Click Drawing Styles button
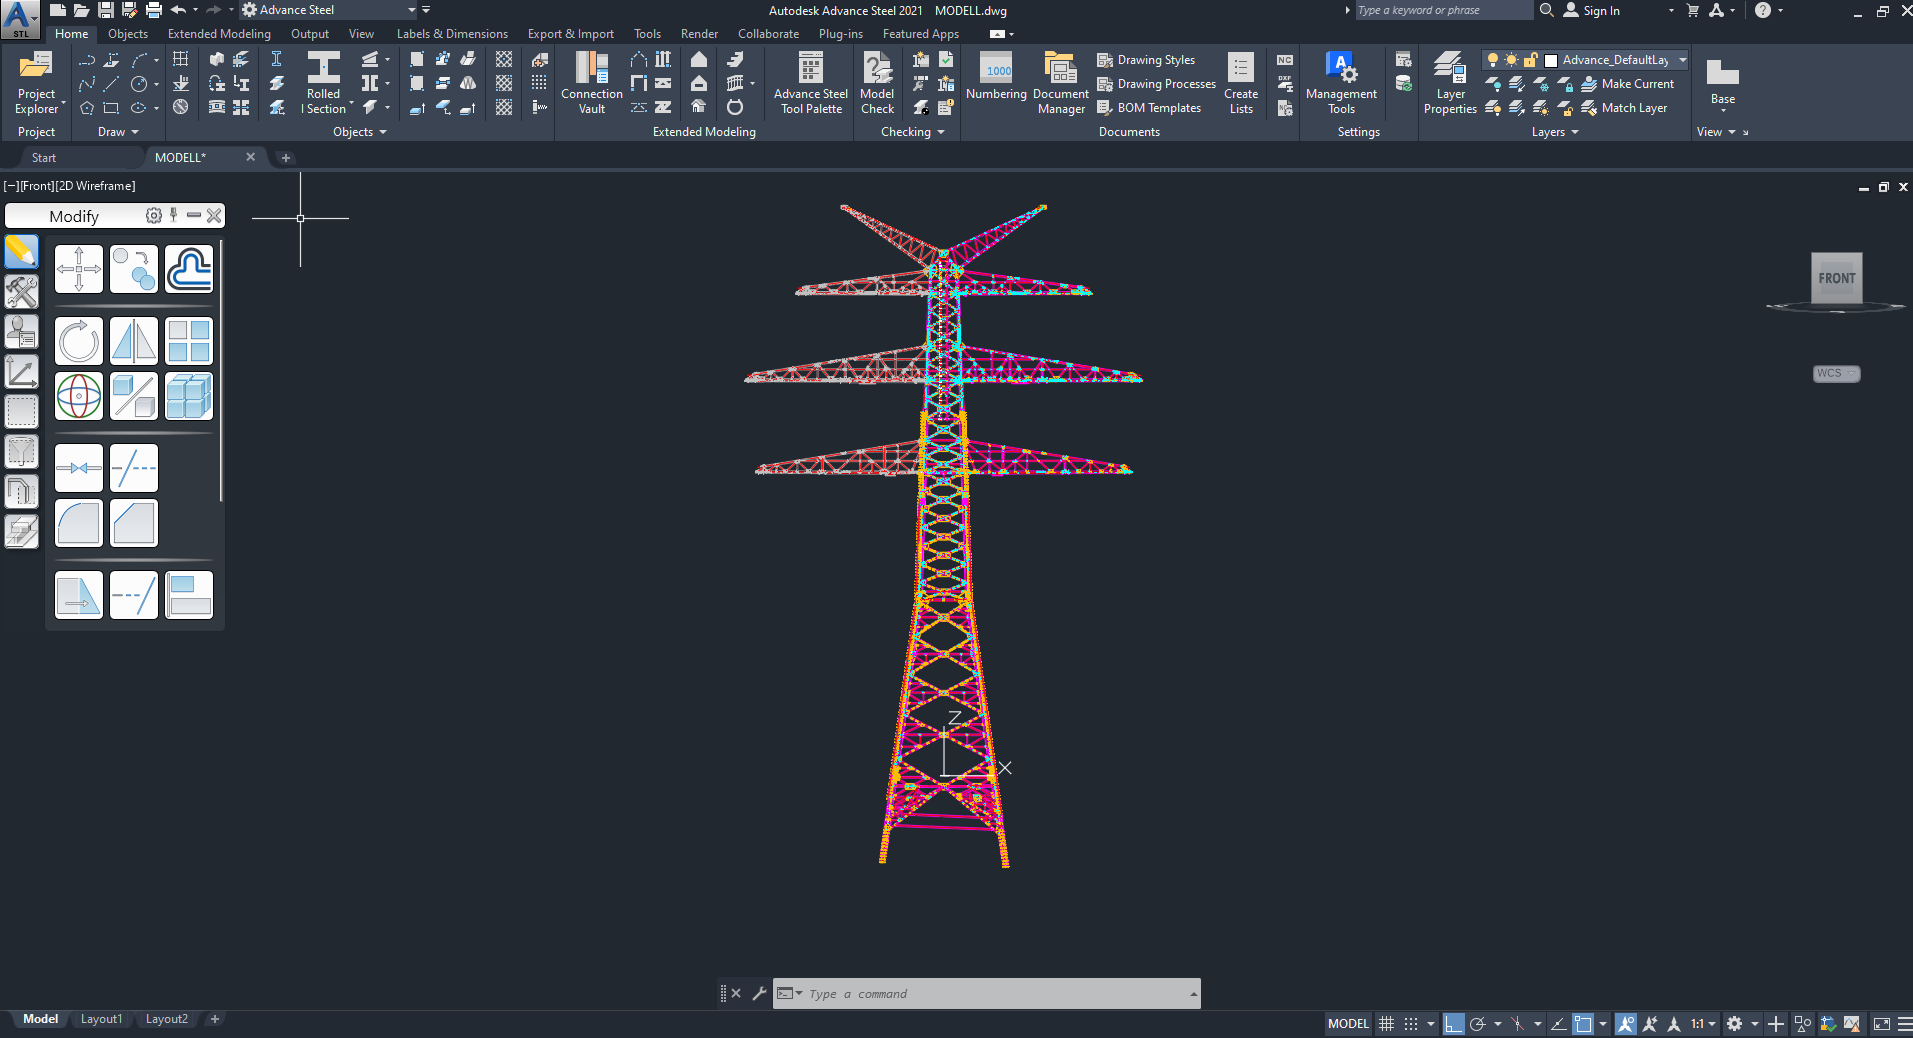This screenshot has width=1913, height=1038. tap(1146, 60)
